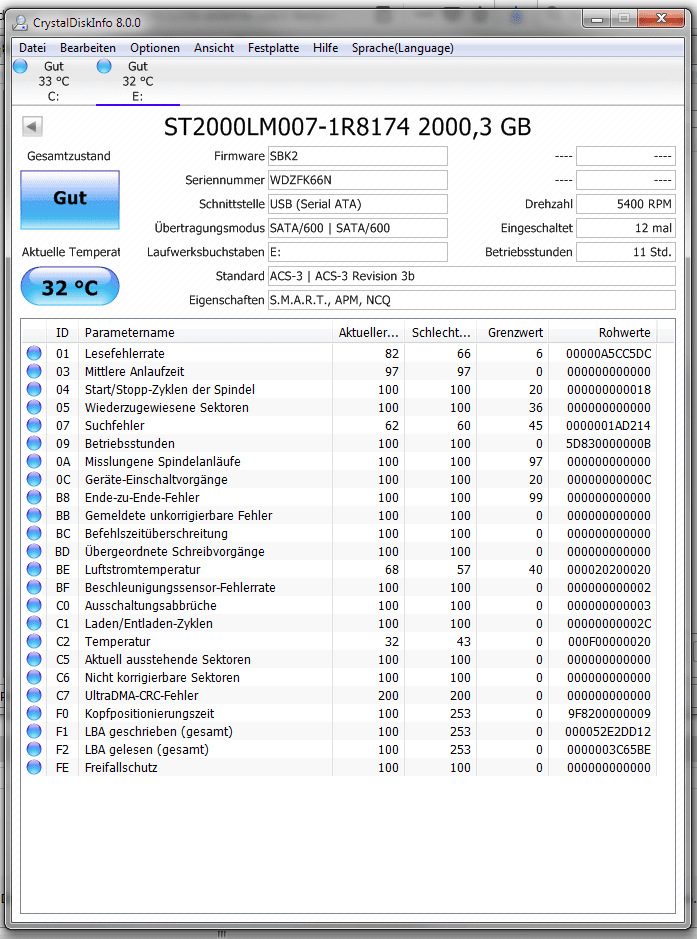Click the Seriennummer field WDZFK66N
This screenshot has height=939, width=697.
point(357,180)
